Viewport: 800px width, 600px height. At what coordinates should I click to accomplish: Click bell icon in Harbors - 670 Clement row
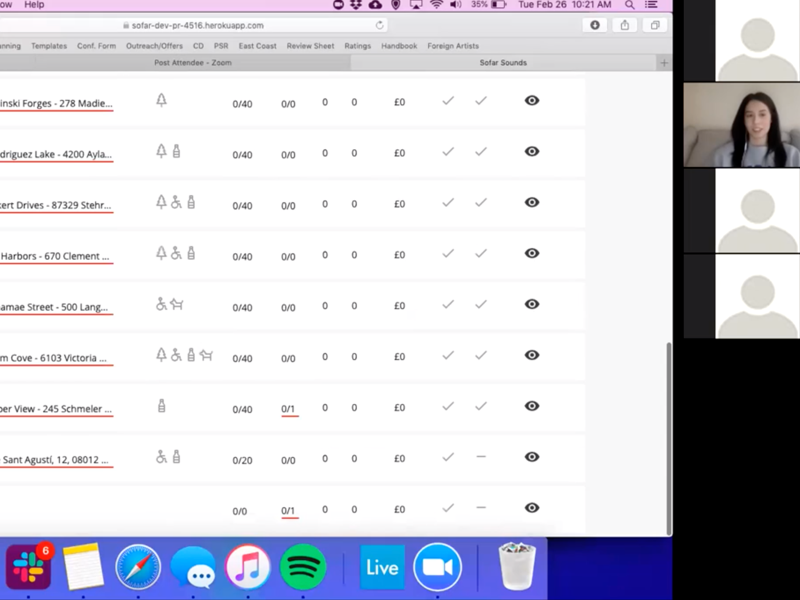161,253
